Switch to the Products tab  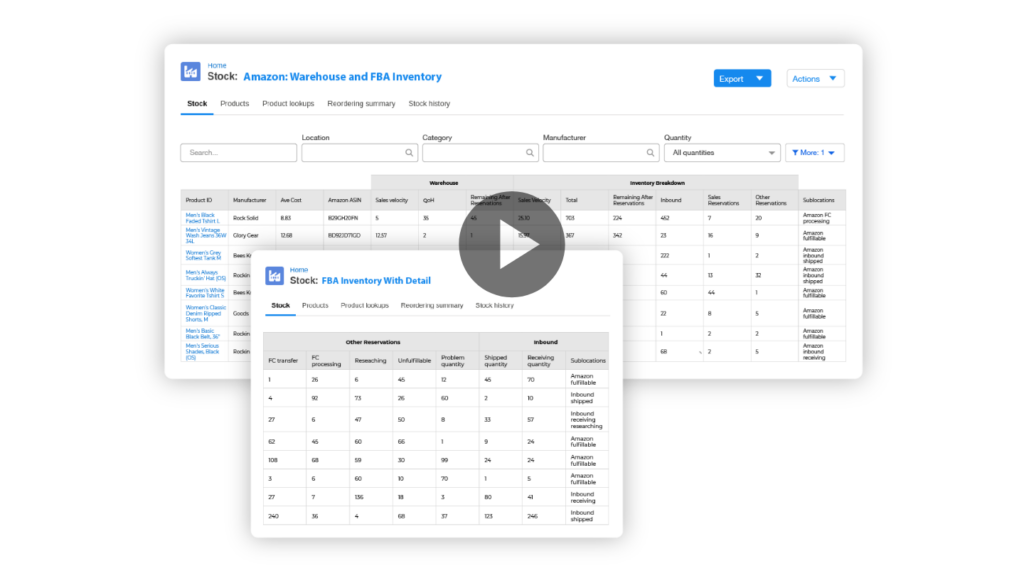[235, 103]
